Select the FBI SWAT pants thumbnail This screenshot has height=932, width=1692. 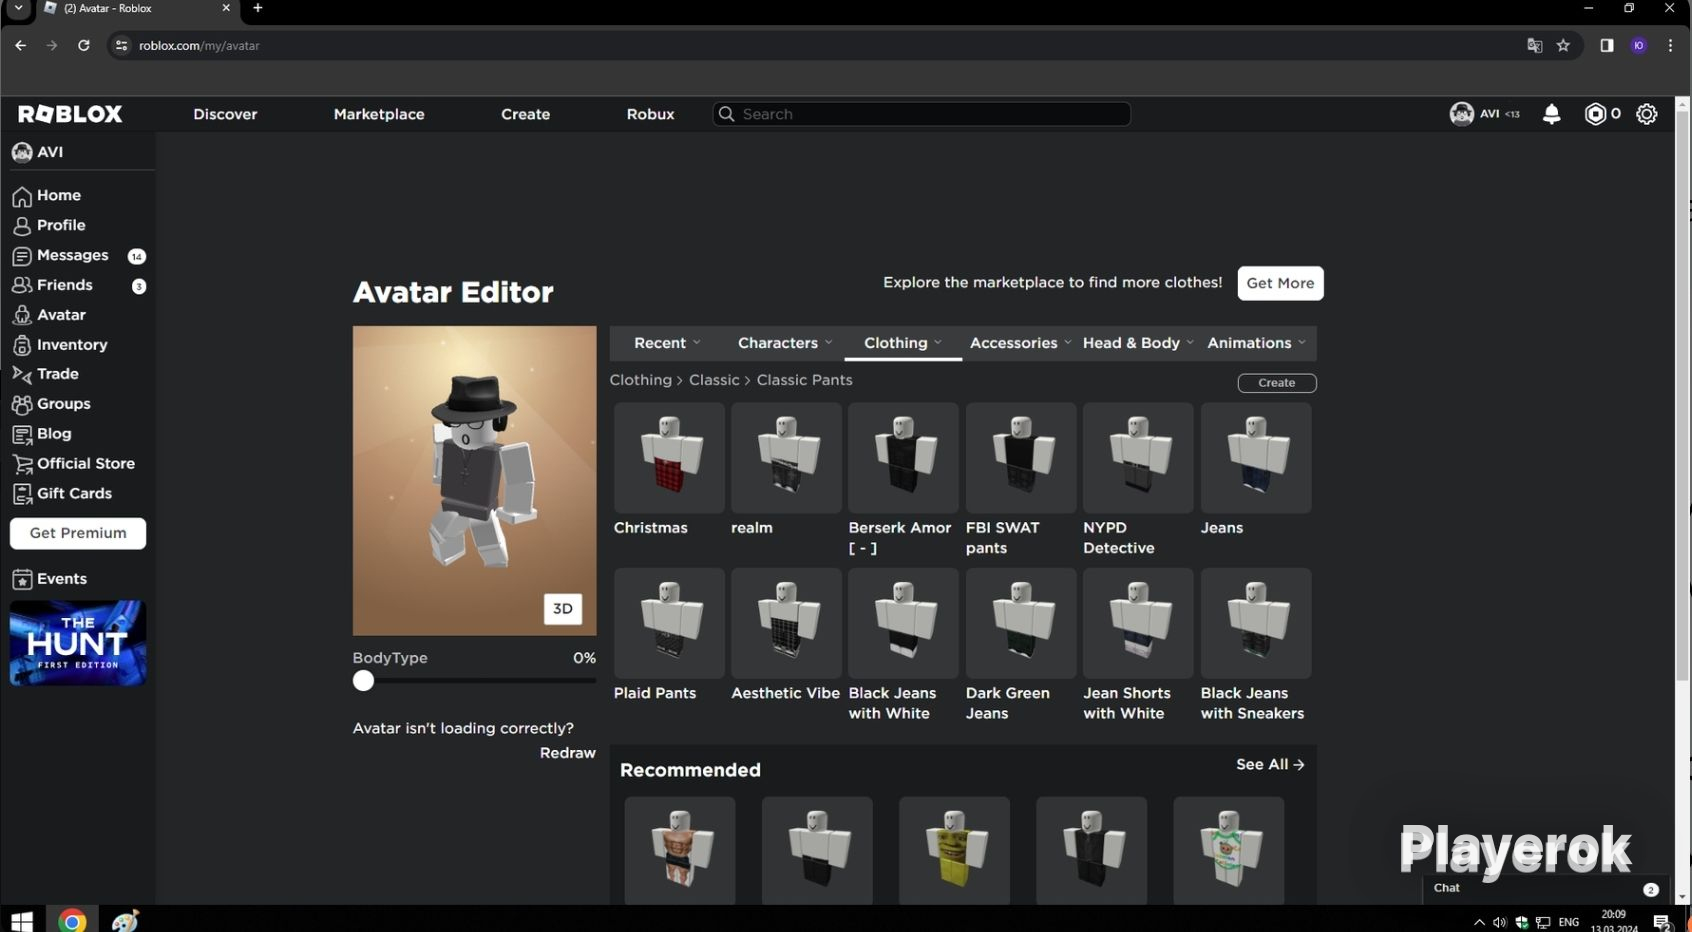(1021, 458)
